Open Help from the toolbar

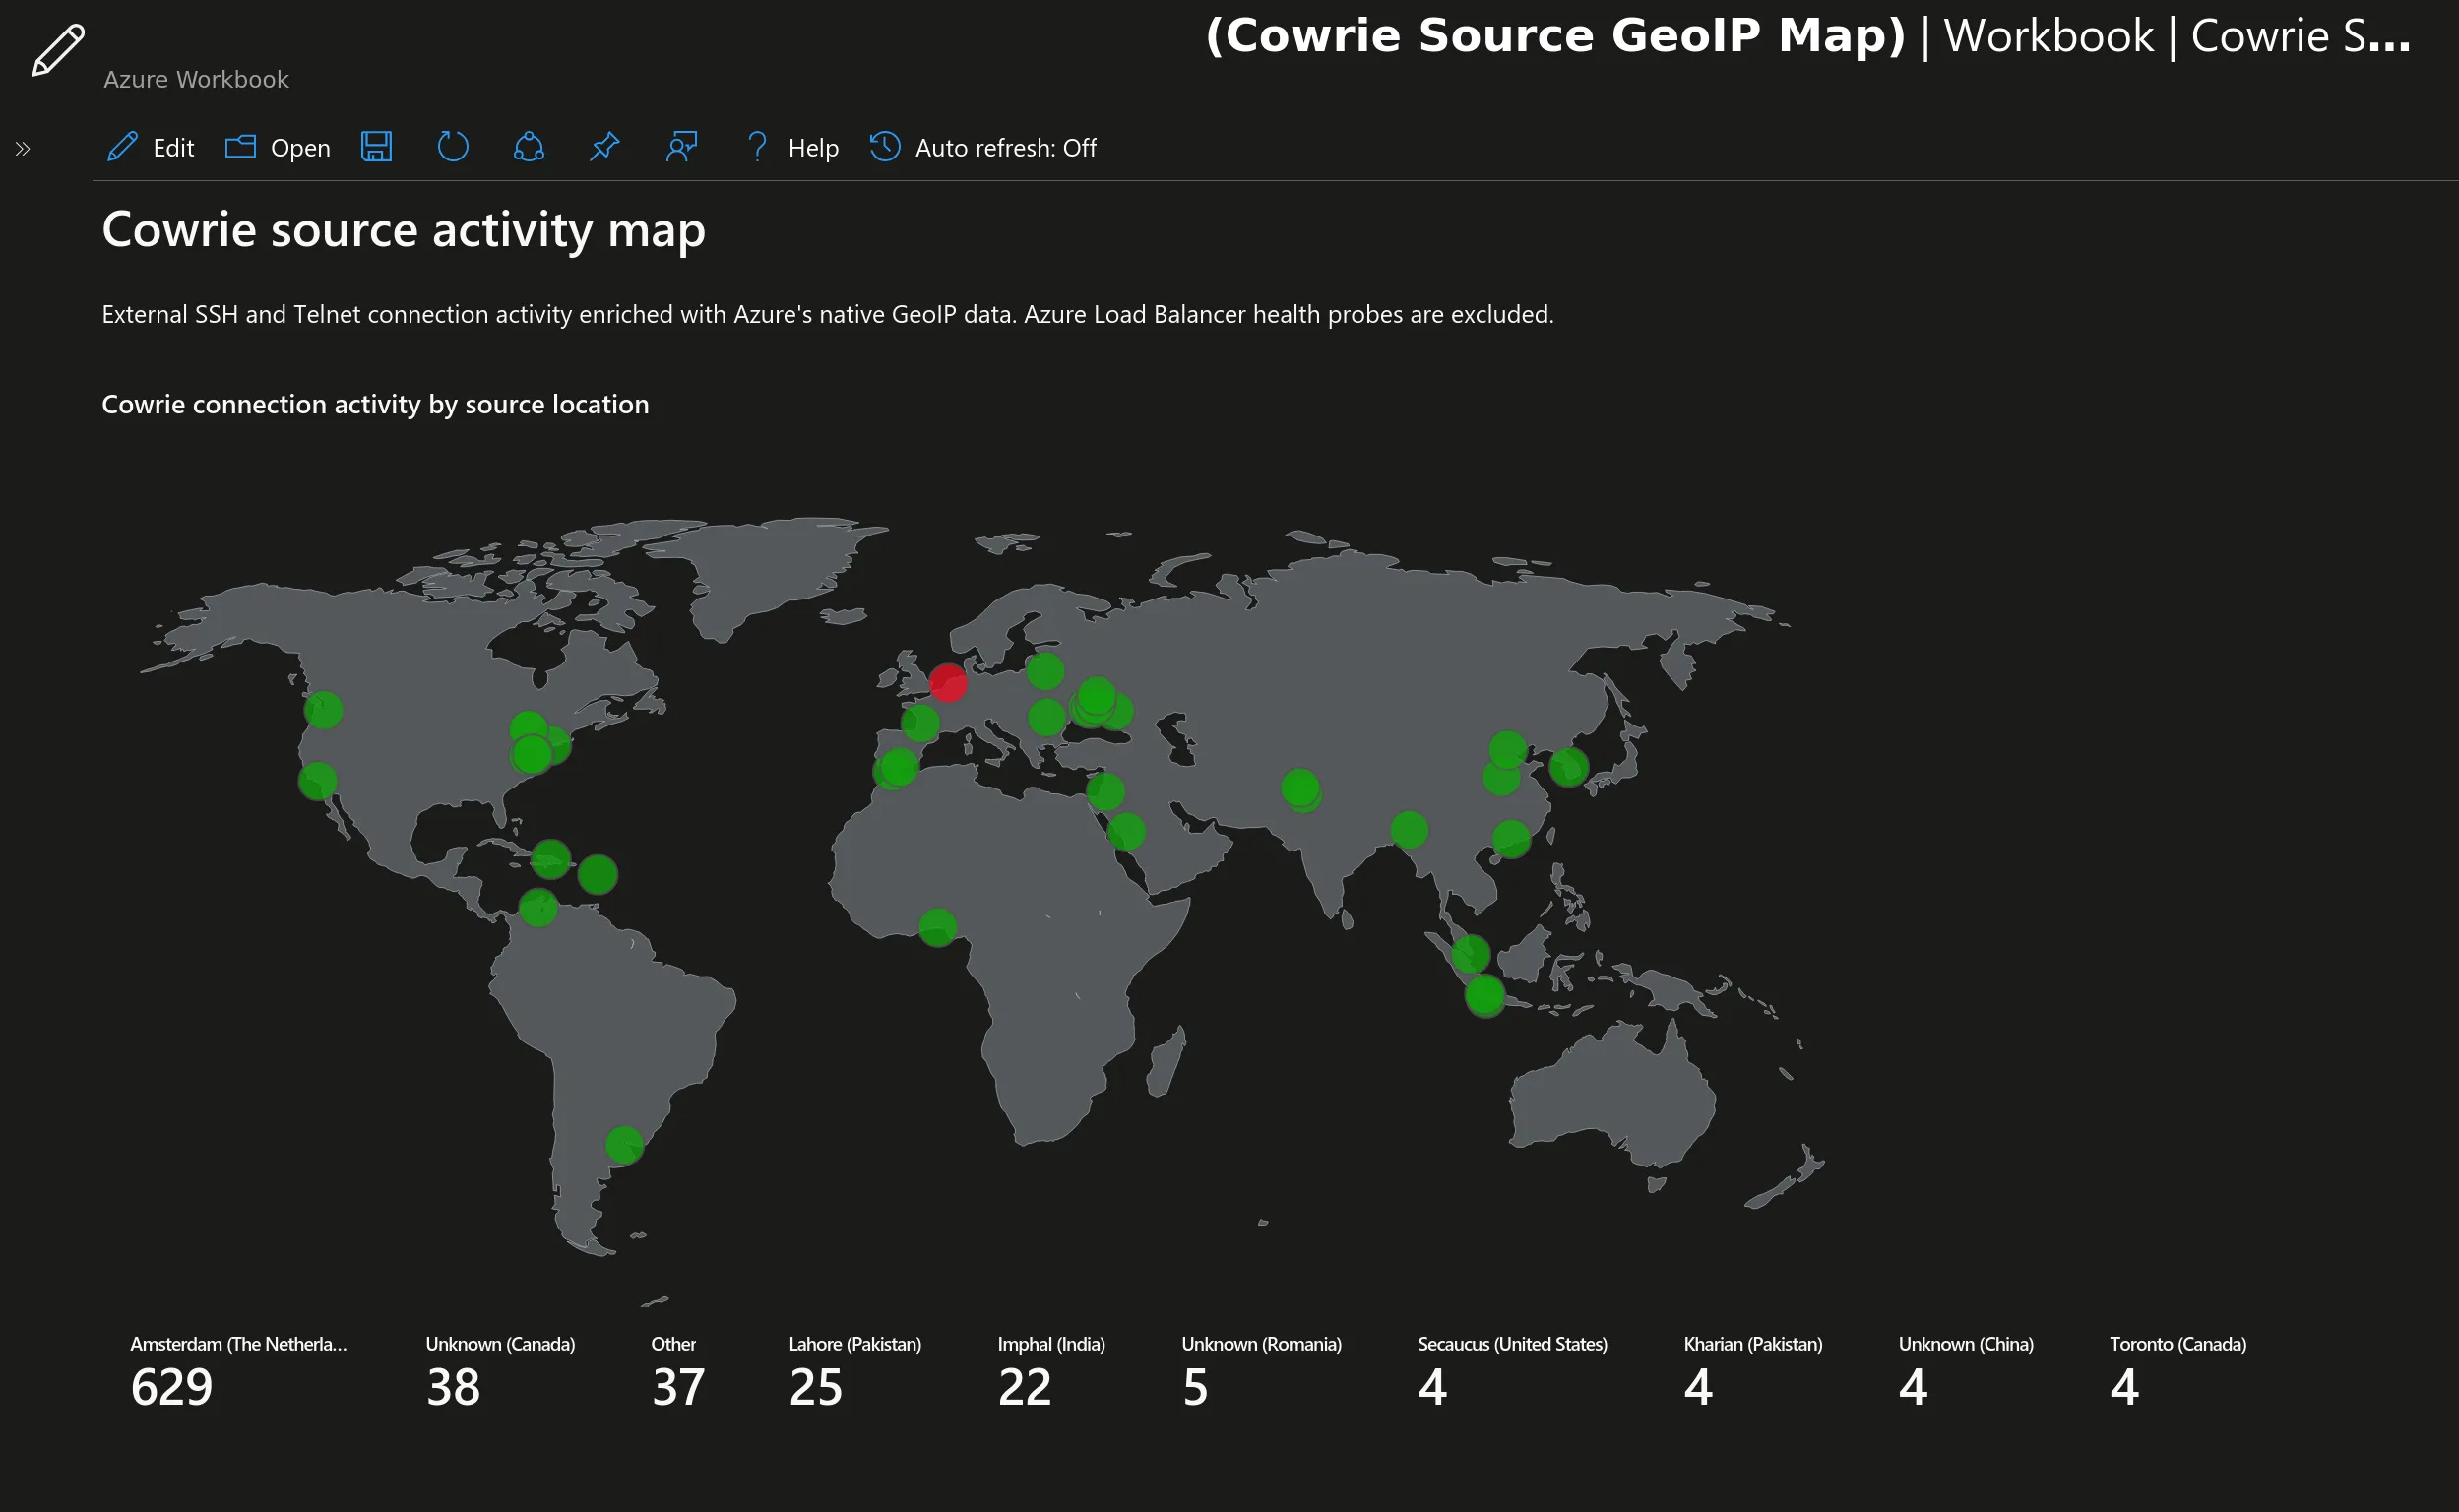pos(792,148)
